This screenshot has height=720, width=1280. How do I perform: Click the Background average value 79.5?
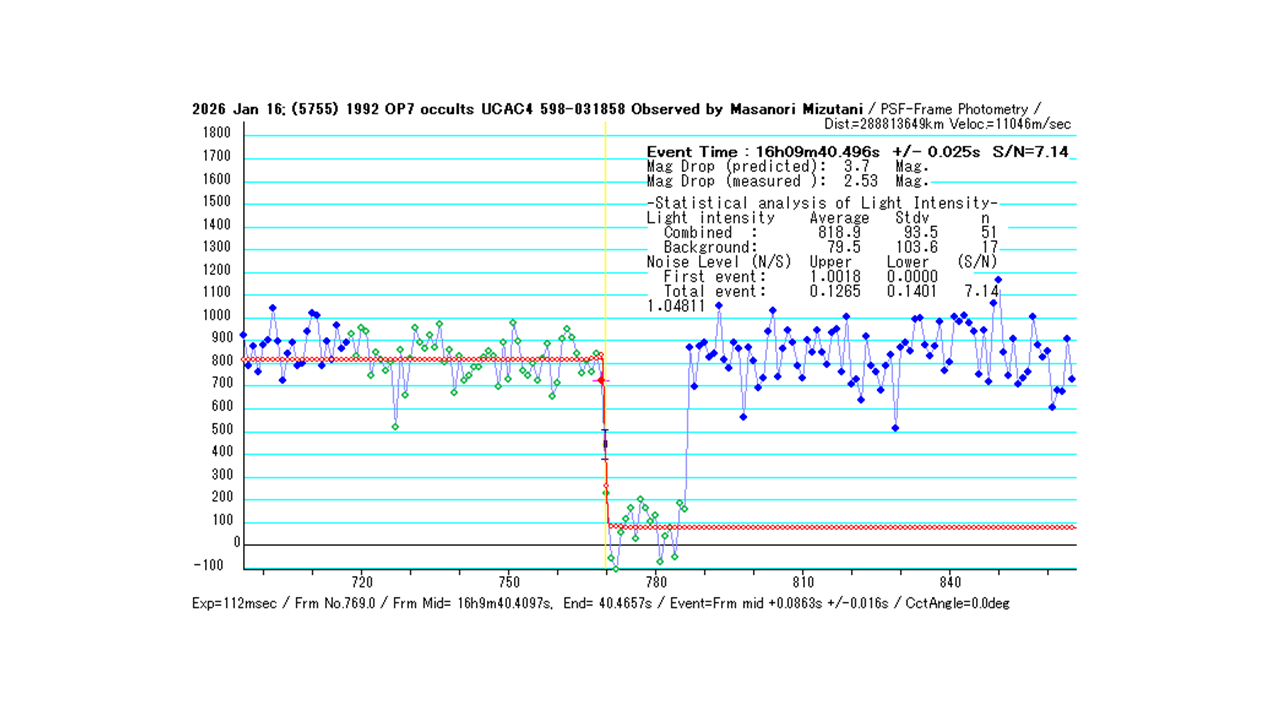(843, 247)
